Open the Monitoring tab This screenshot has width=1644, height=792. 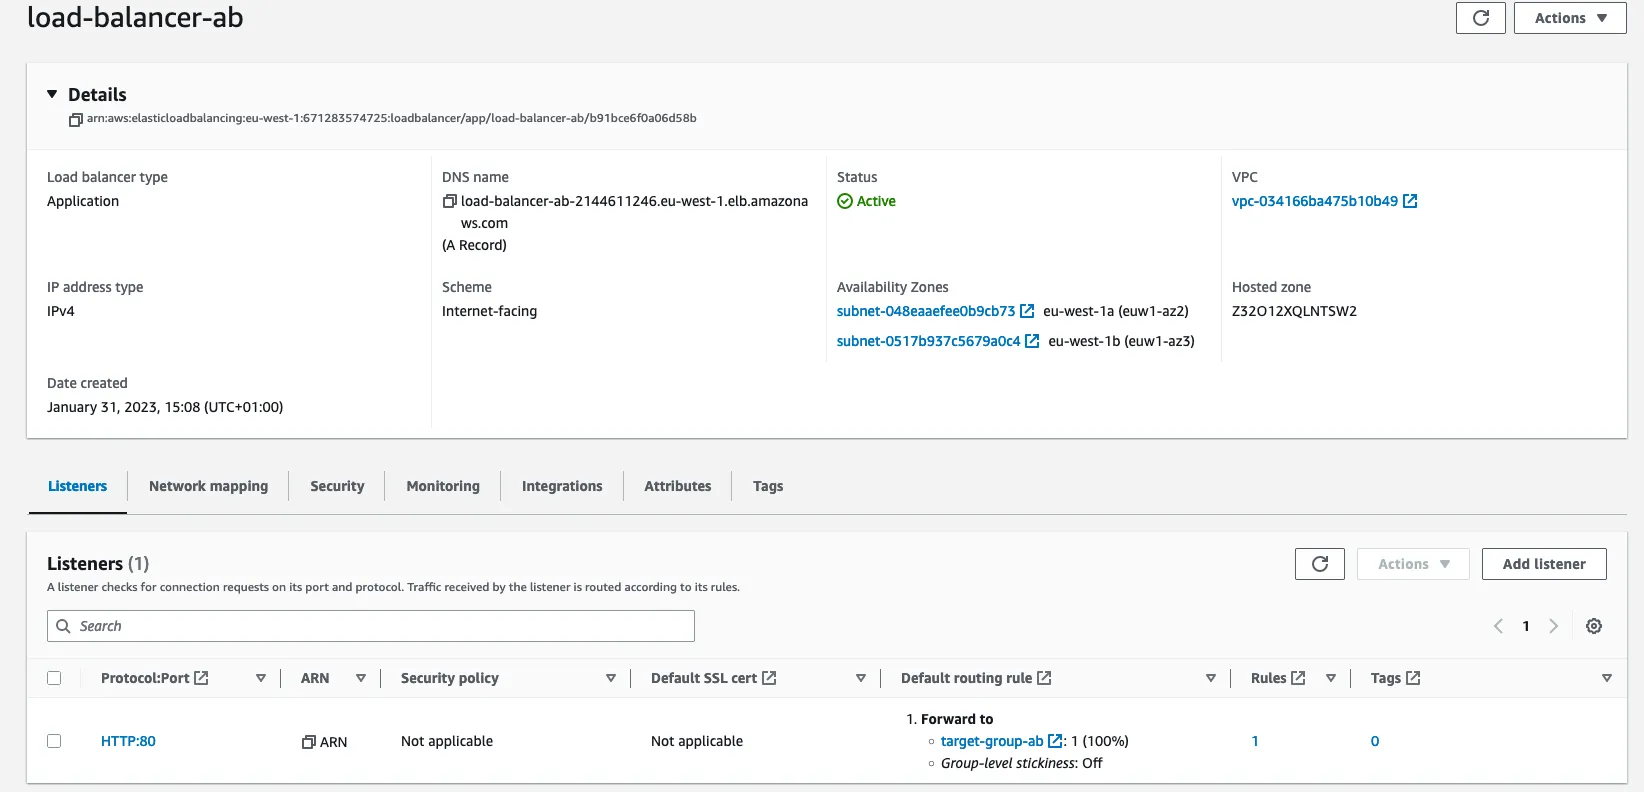[x=442, y=486]
